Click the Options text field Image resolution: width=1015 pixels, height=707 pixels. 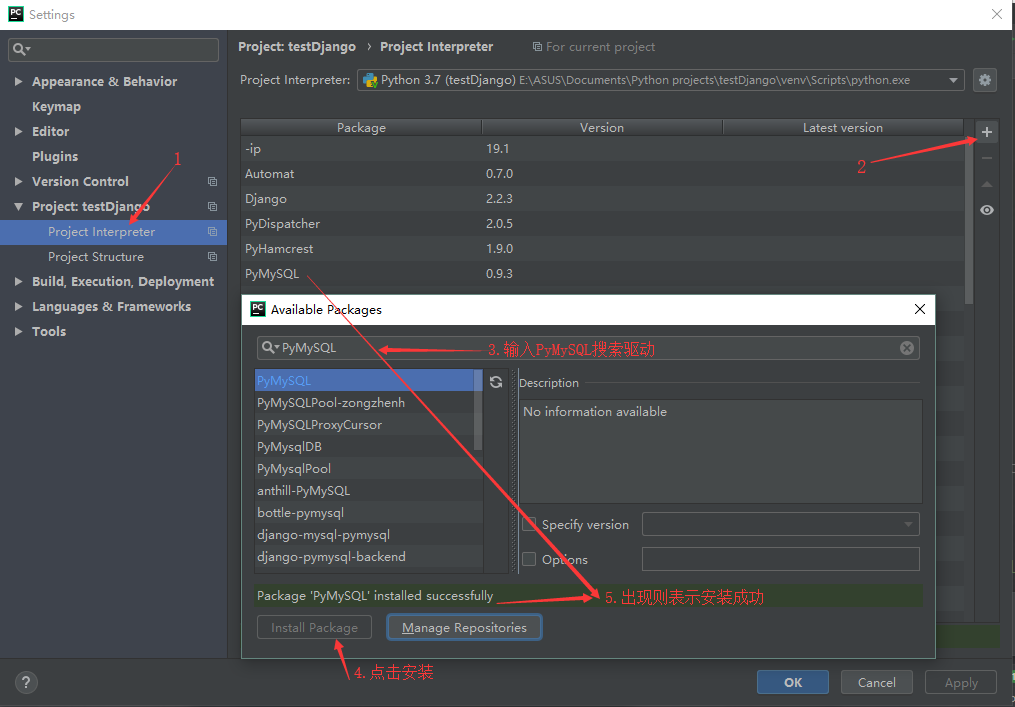pyautogui.click(x=780, y=559)
